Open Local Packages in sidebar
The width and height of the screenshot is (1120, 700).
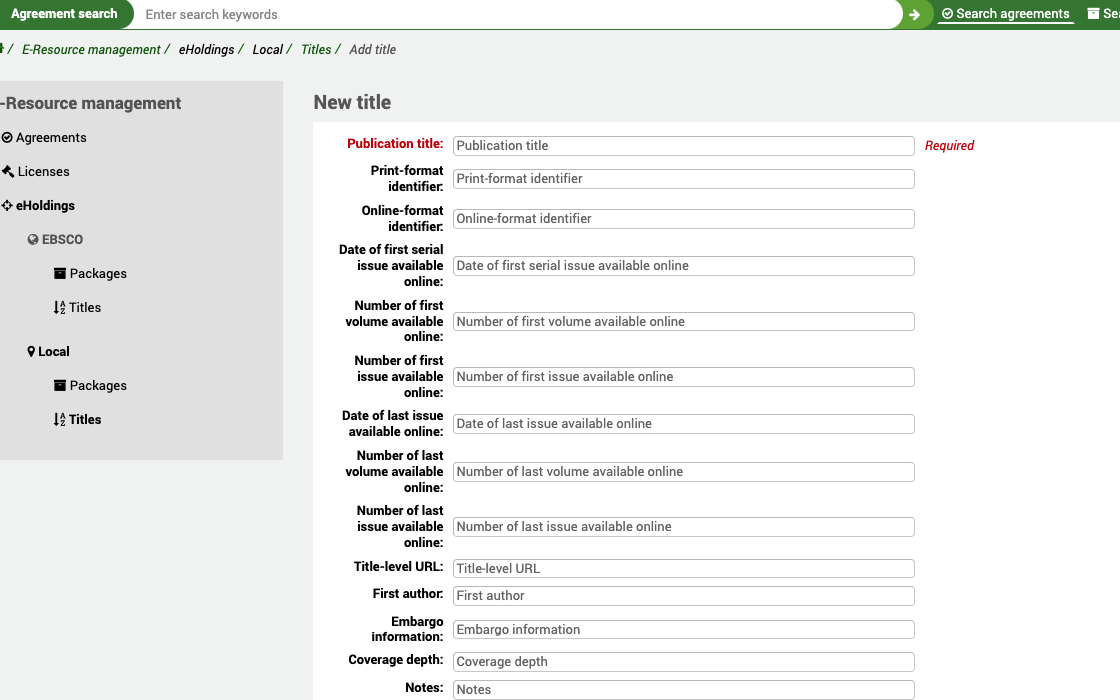tap(98, 386)
